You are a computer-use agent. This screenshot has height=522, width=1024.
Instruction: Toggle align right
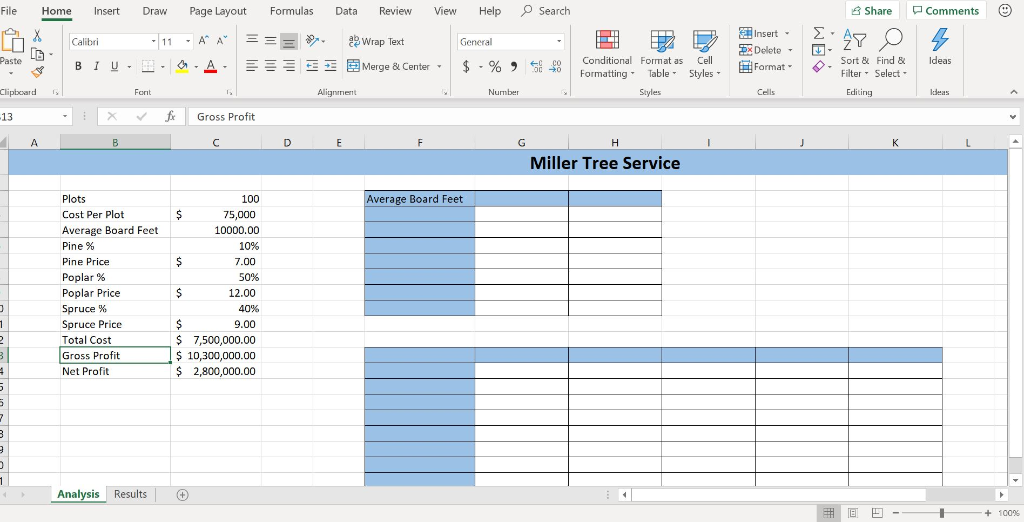(289, 66)
